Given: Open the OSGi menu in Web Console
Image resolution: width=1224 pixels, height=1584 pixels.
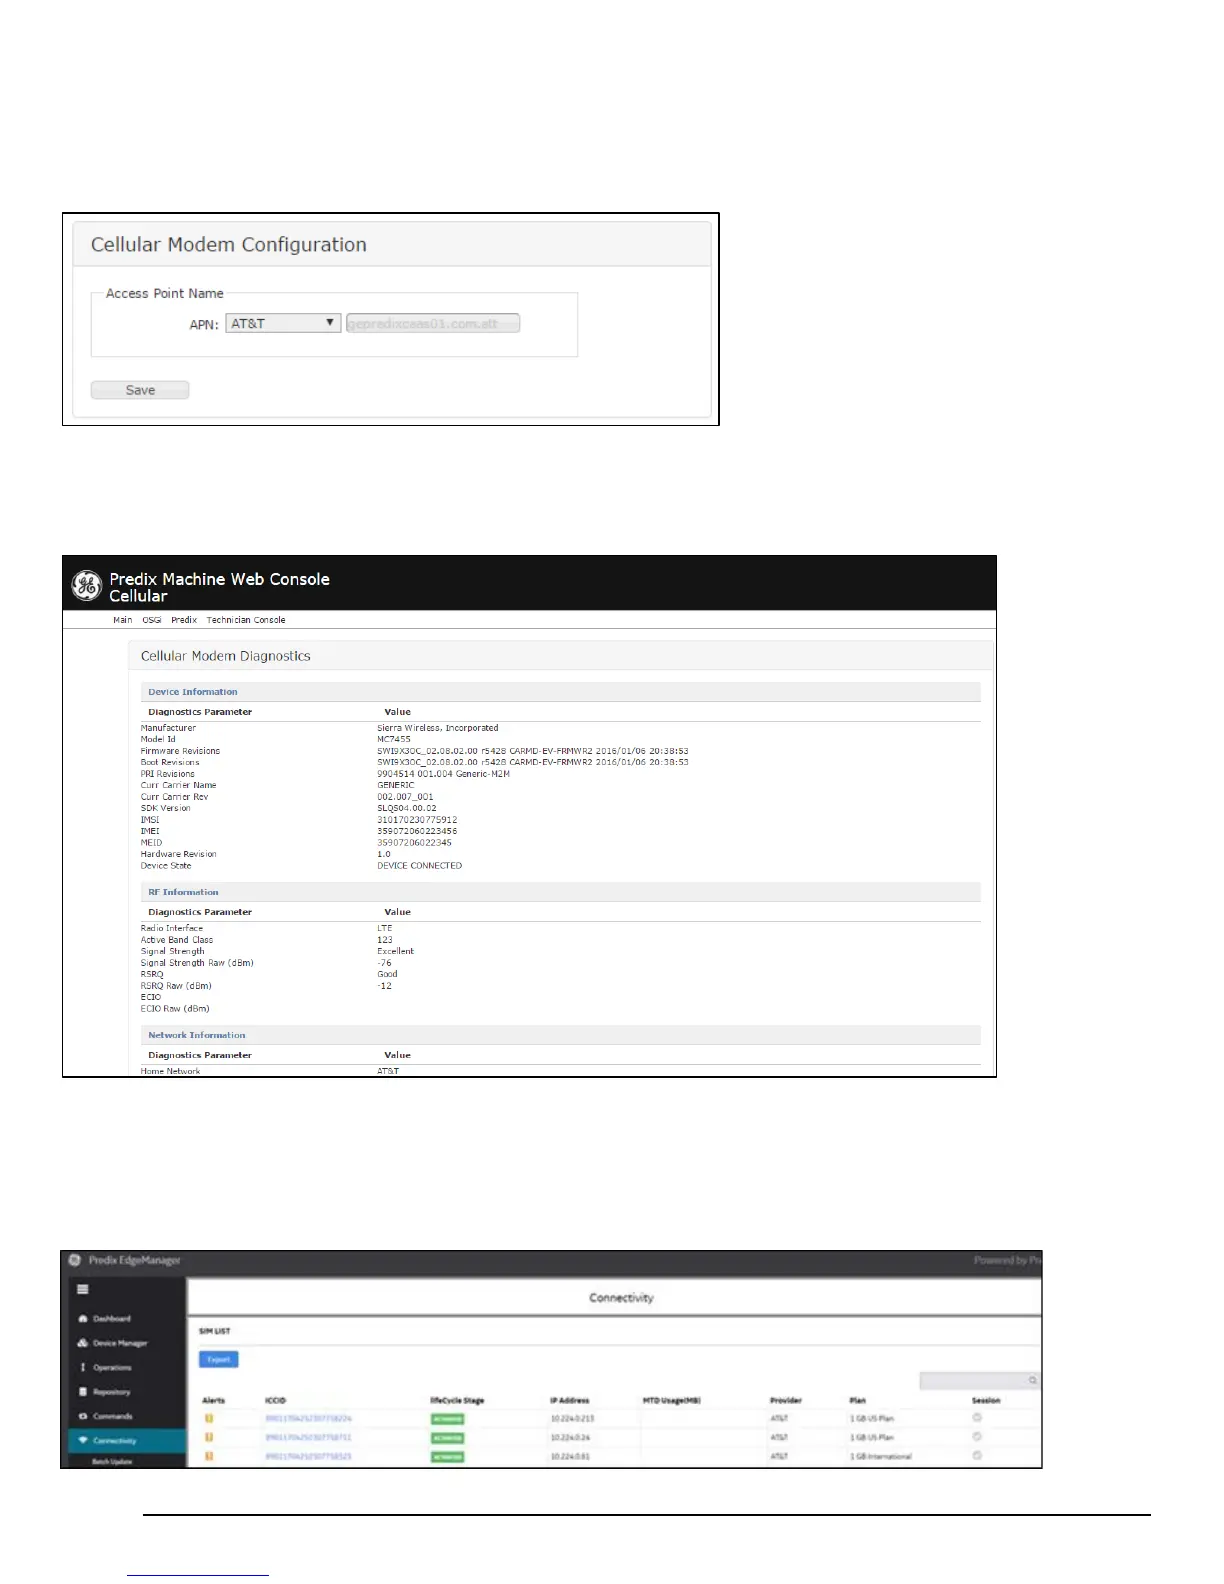Looking at the screenshot, I should 152,620.
